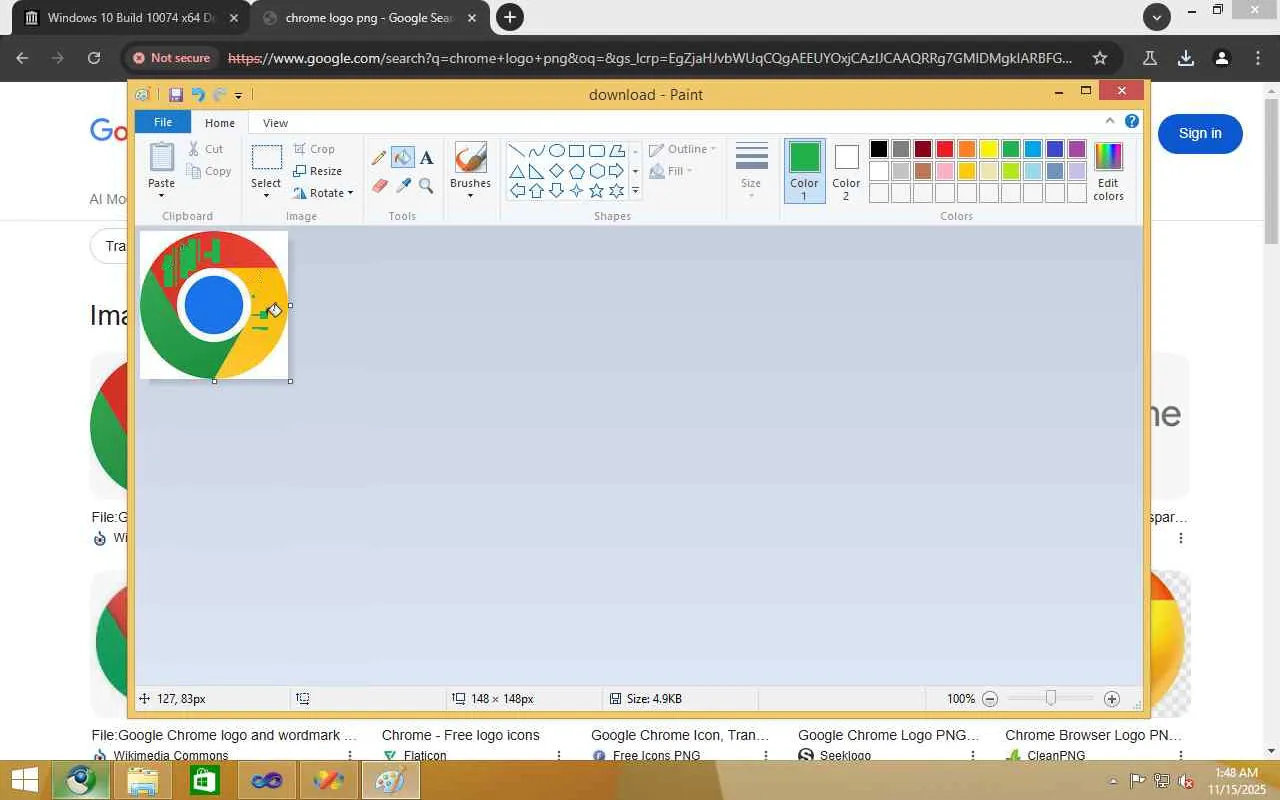Open the Windows Start button
1280x800 pixels.
(24, 780)
